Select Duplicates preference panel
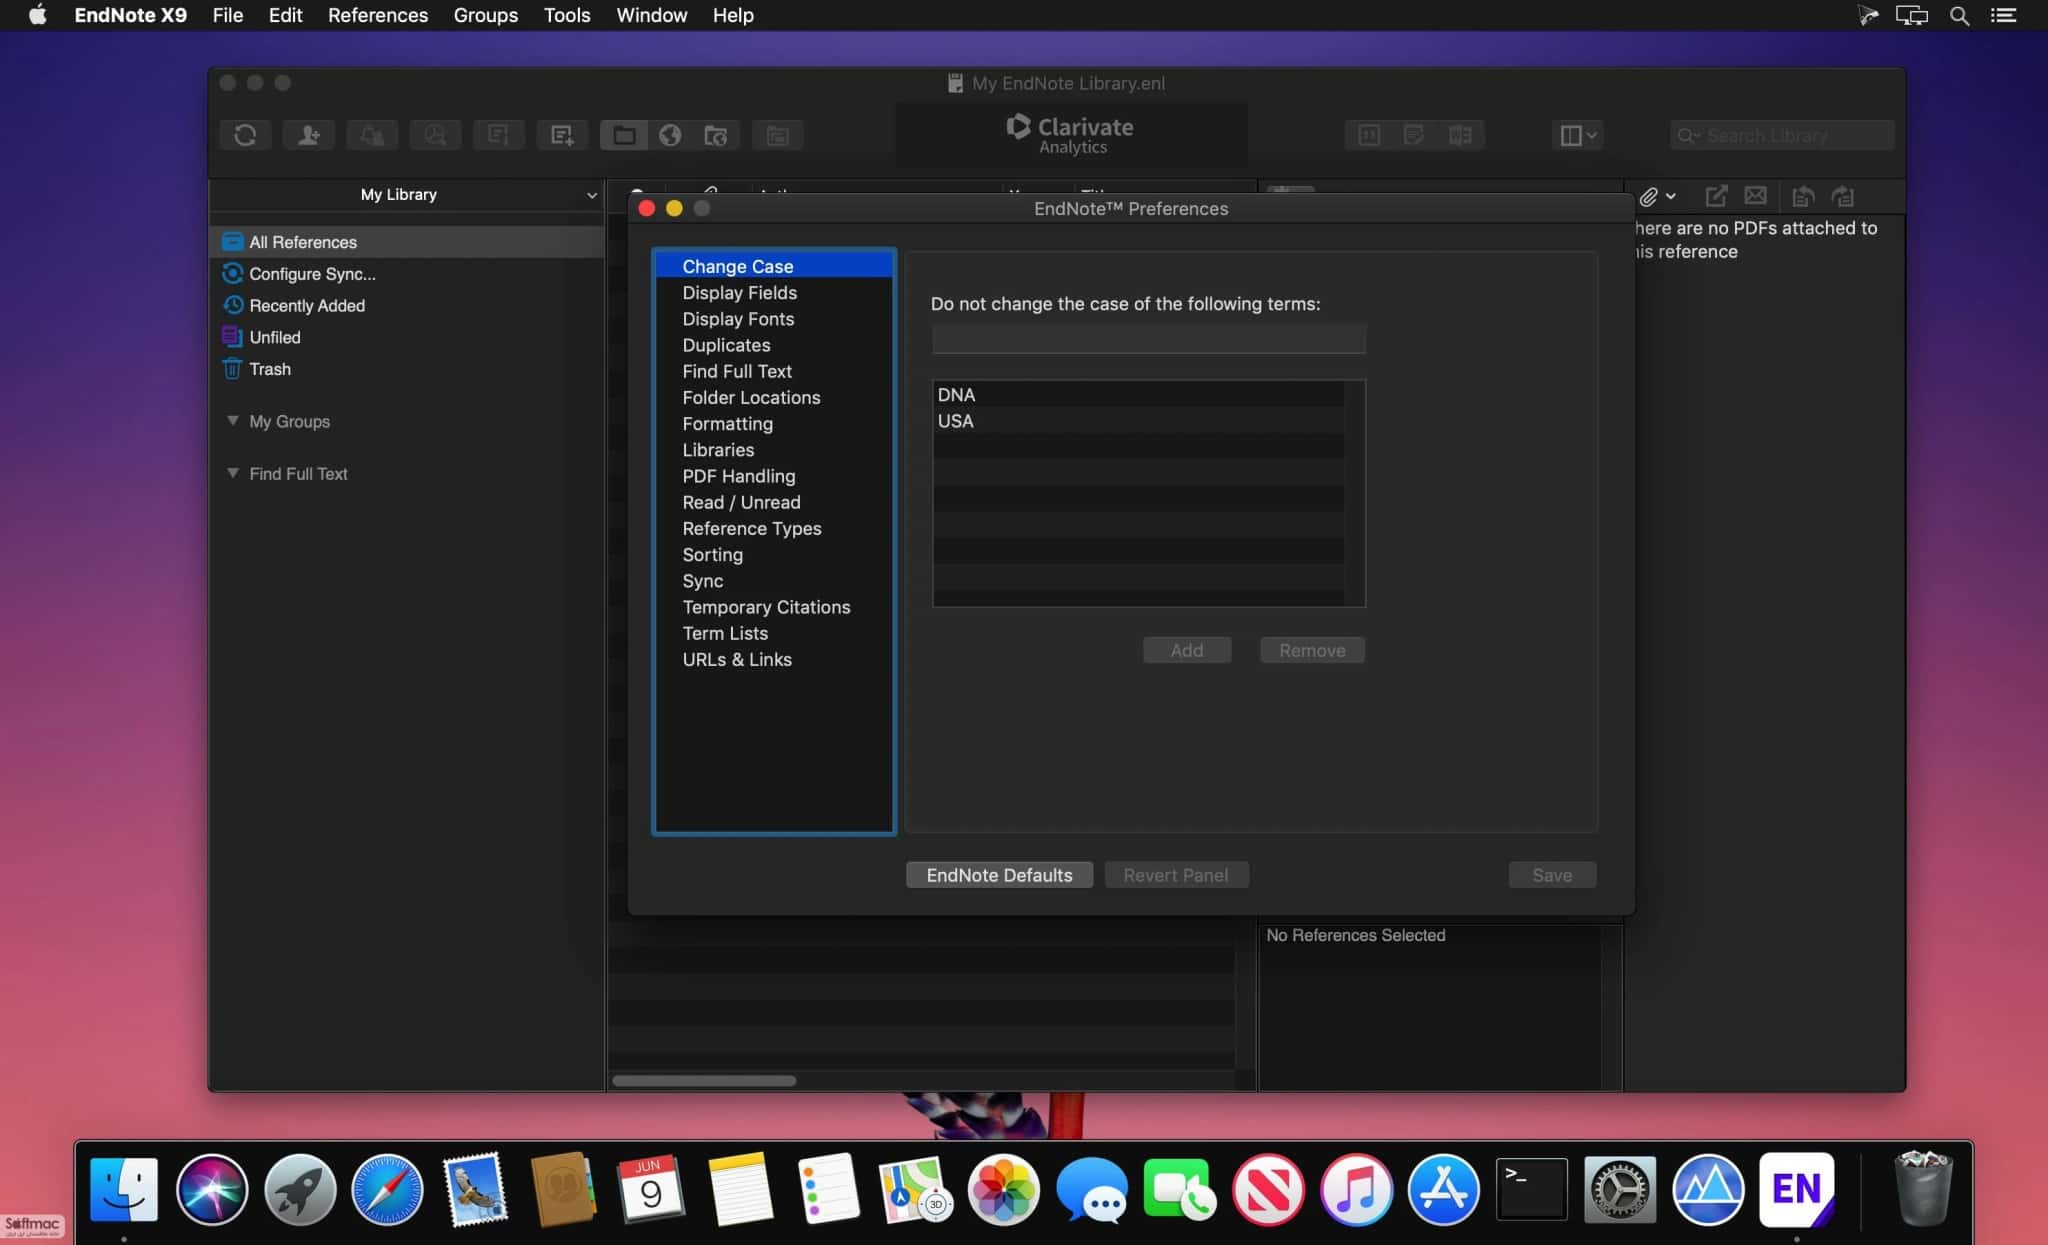Viewport: 2048px width, 1245px height. click(x=774, y=345)
